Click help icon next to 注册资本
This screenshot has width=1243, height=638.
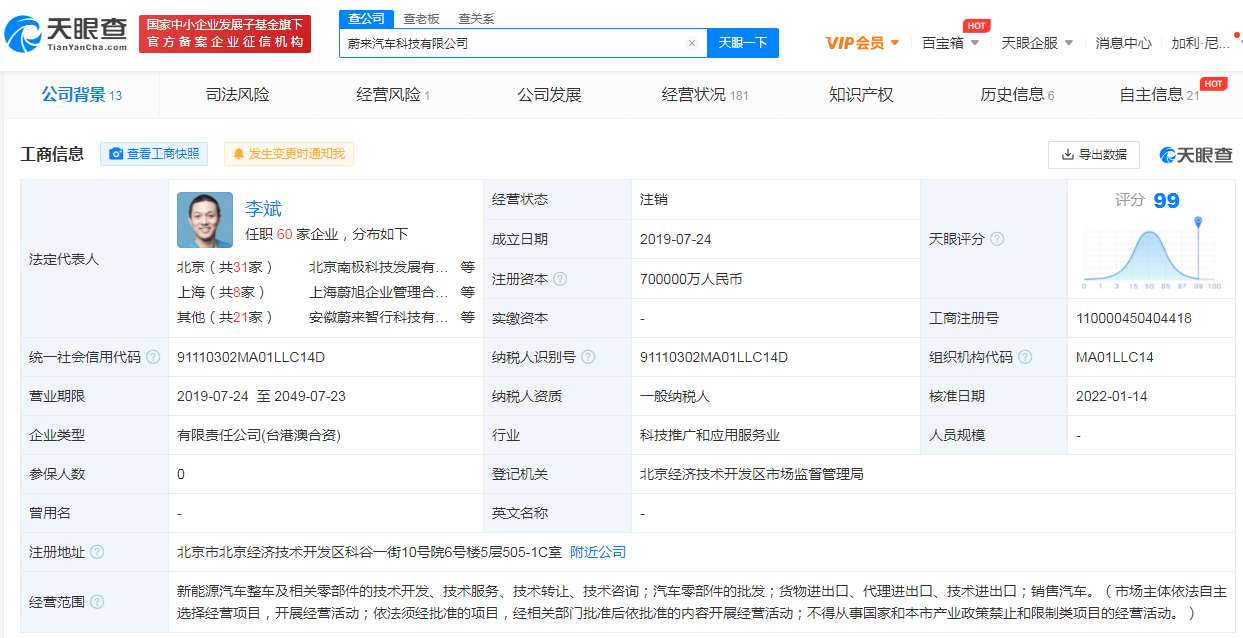click(x=560, y=279)
